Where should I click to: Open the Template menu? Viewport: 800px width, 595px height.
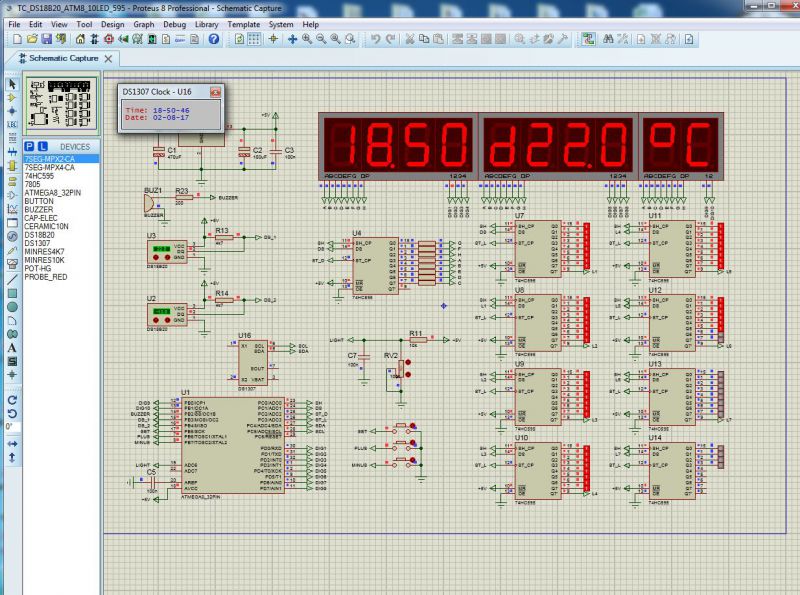(243, 24)
